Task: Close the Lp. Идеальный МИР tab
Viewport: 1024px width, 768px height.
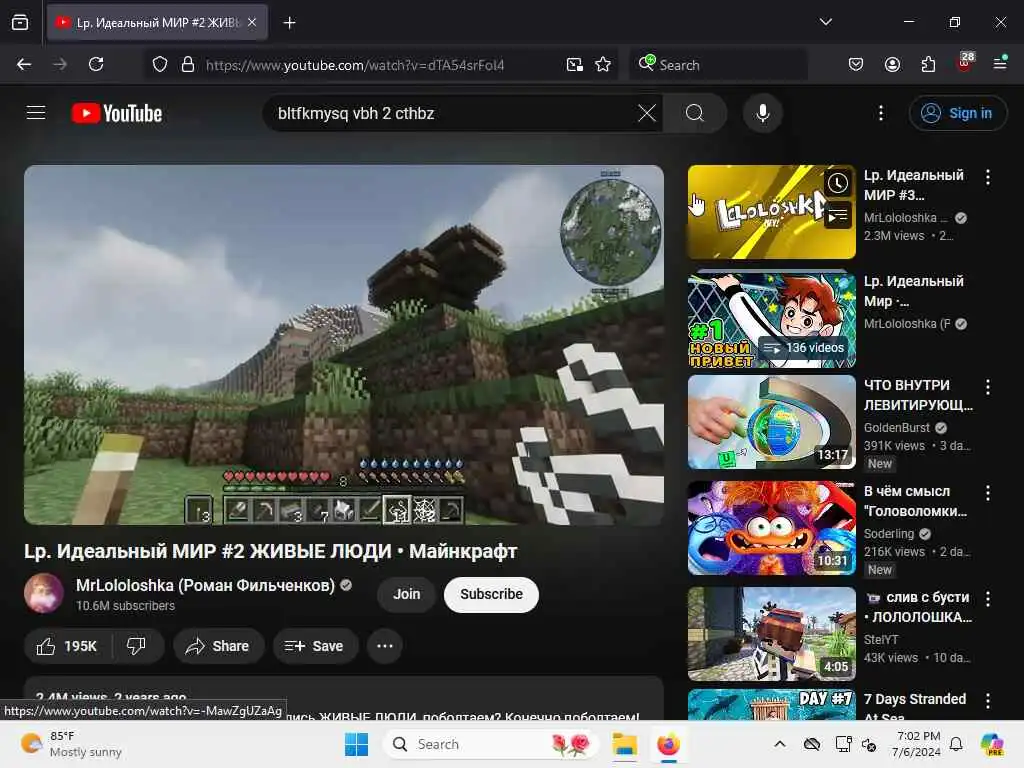Action: pos(252,22)
